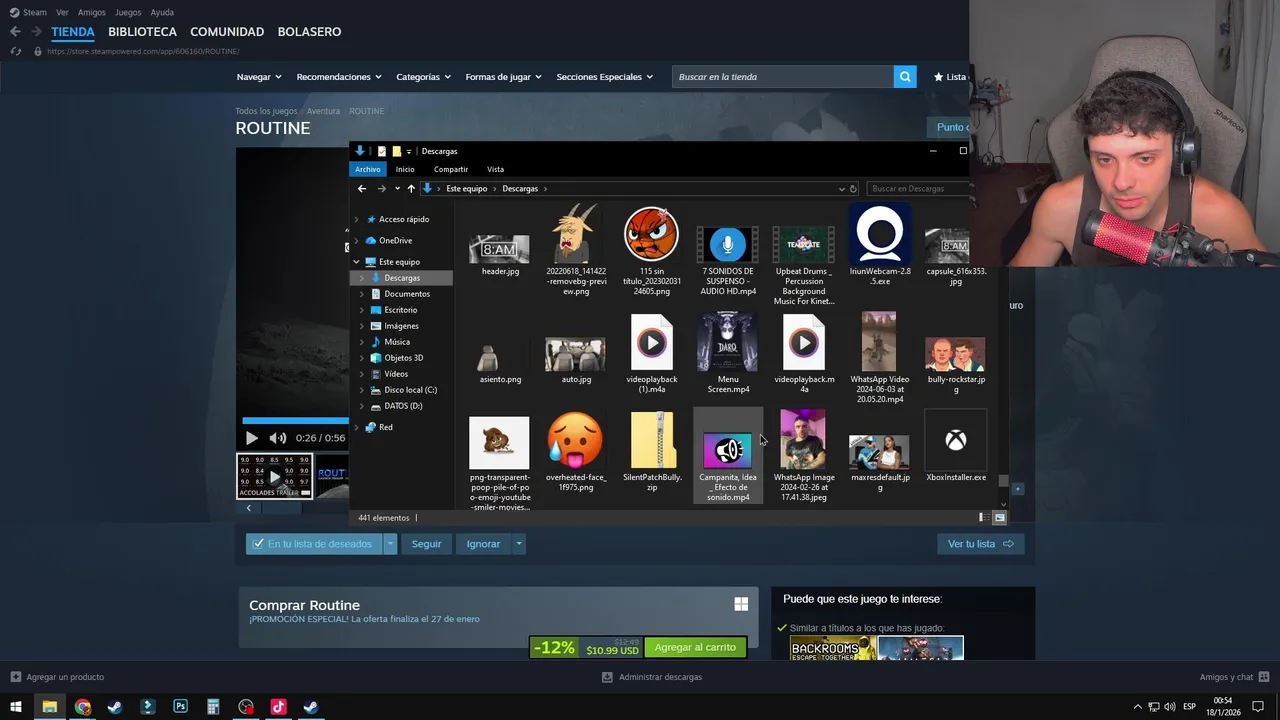
Task: Open wishlist dropdown arrow next to deseados
Action: [391, 544]
